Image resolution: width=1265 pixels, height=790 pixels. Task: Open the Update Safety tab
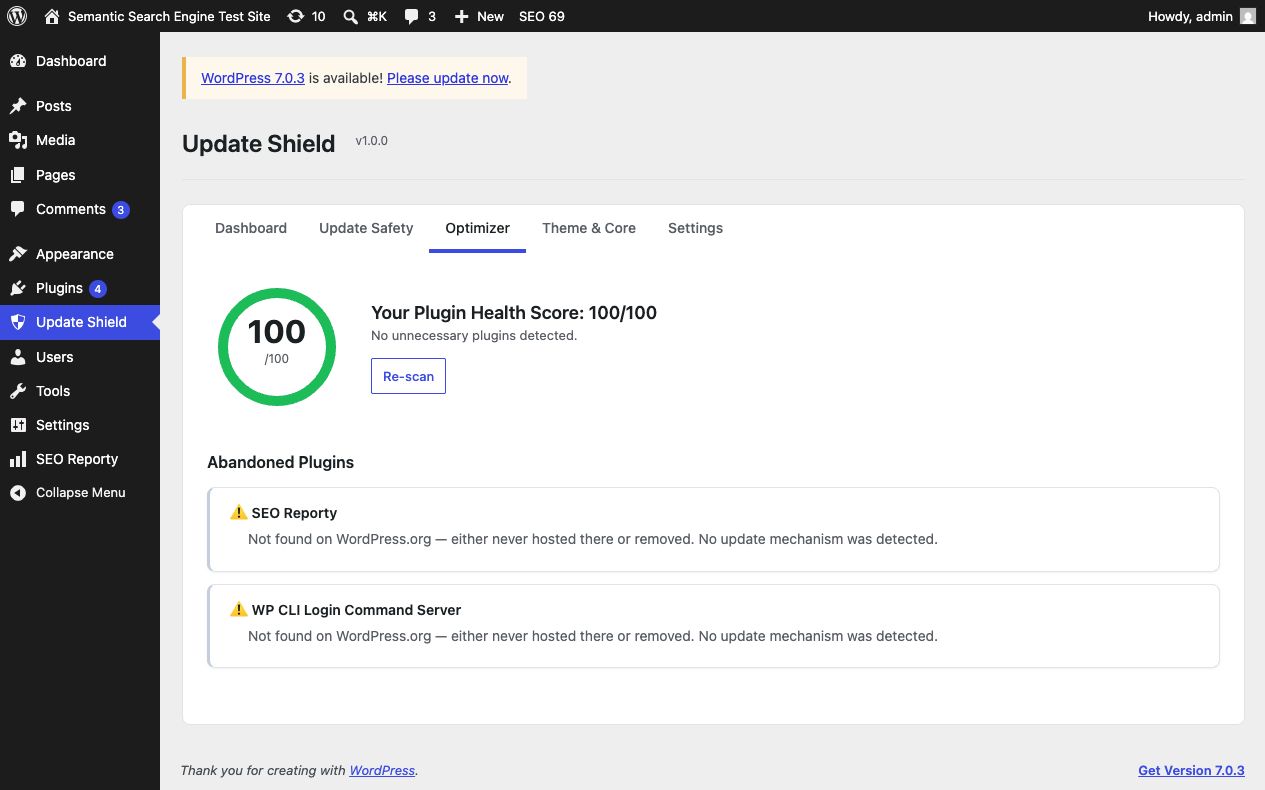pos(366,228)
